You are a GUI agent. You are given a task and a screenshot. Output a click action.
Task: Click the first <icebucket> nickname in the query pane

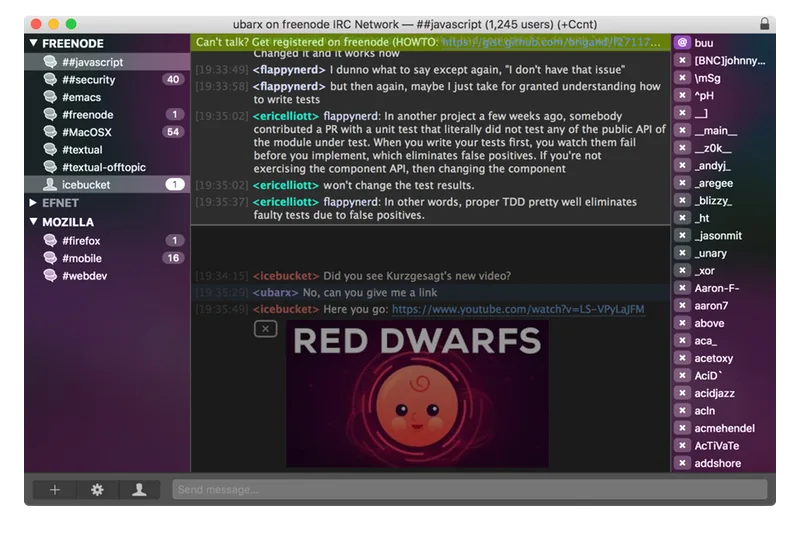click(286, 276)
